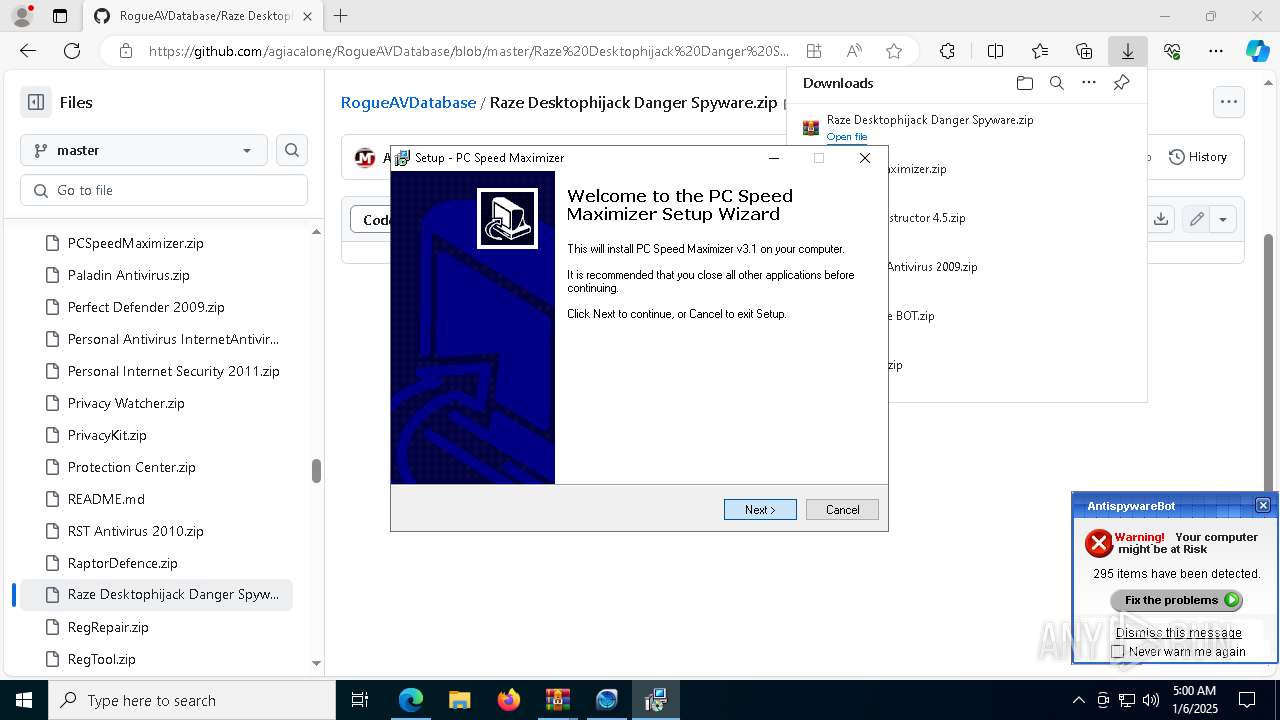Open Copilot in Edge
Screen dimensions: 1280x720
coord(1257,51)
